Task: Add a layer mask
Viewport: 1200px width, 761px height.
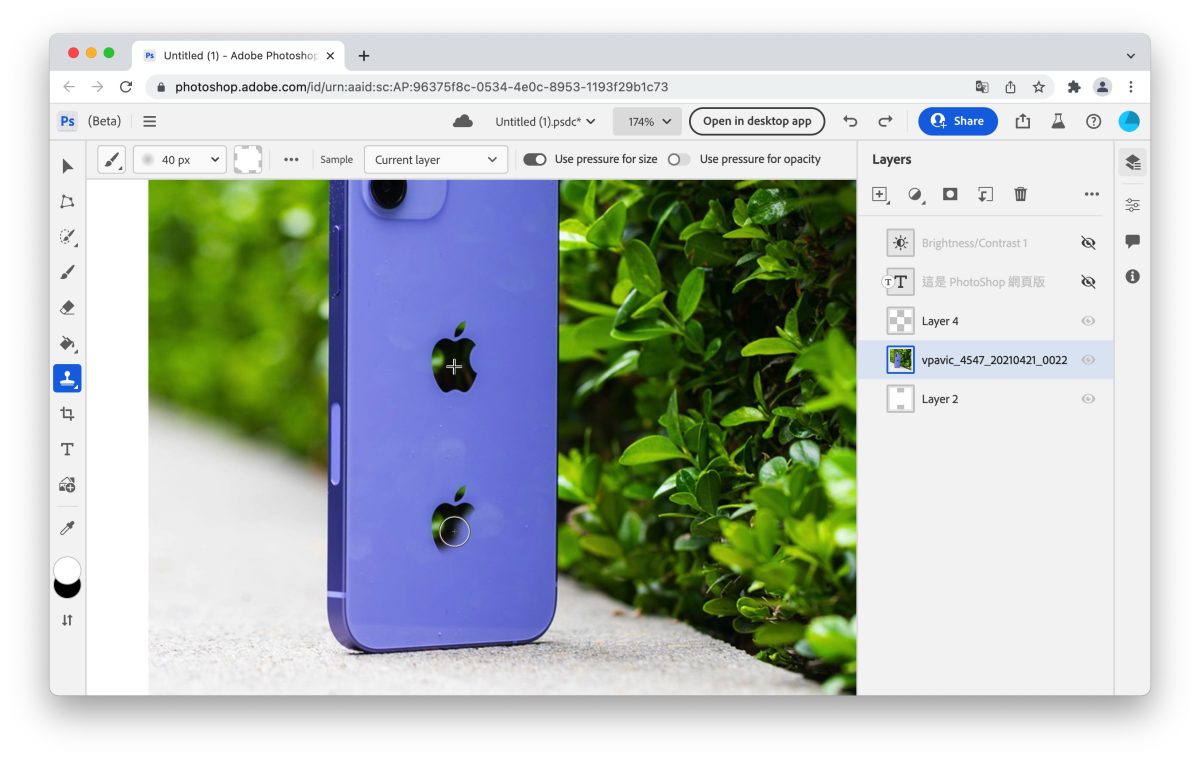Action: 950,194
